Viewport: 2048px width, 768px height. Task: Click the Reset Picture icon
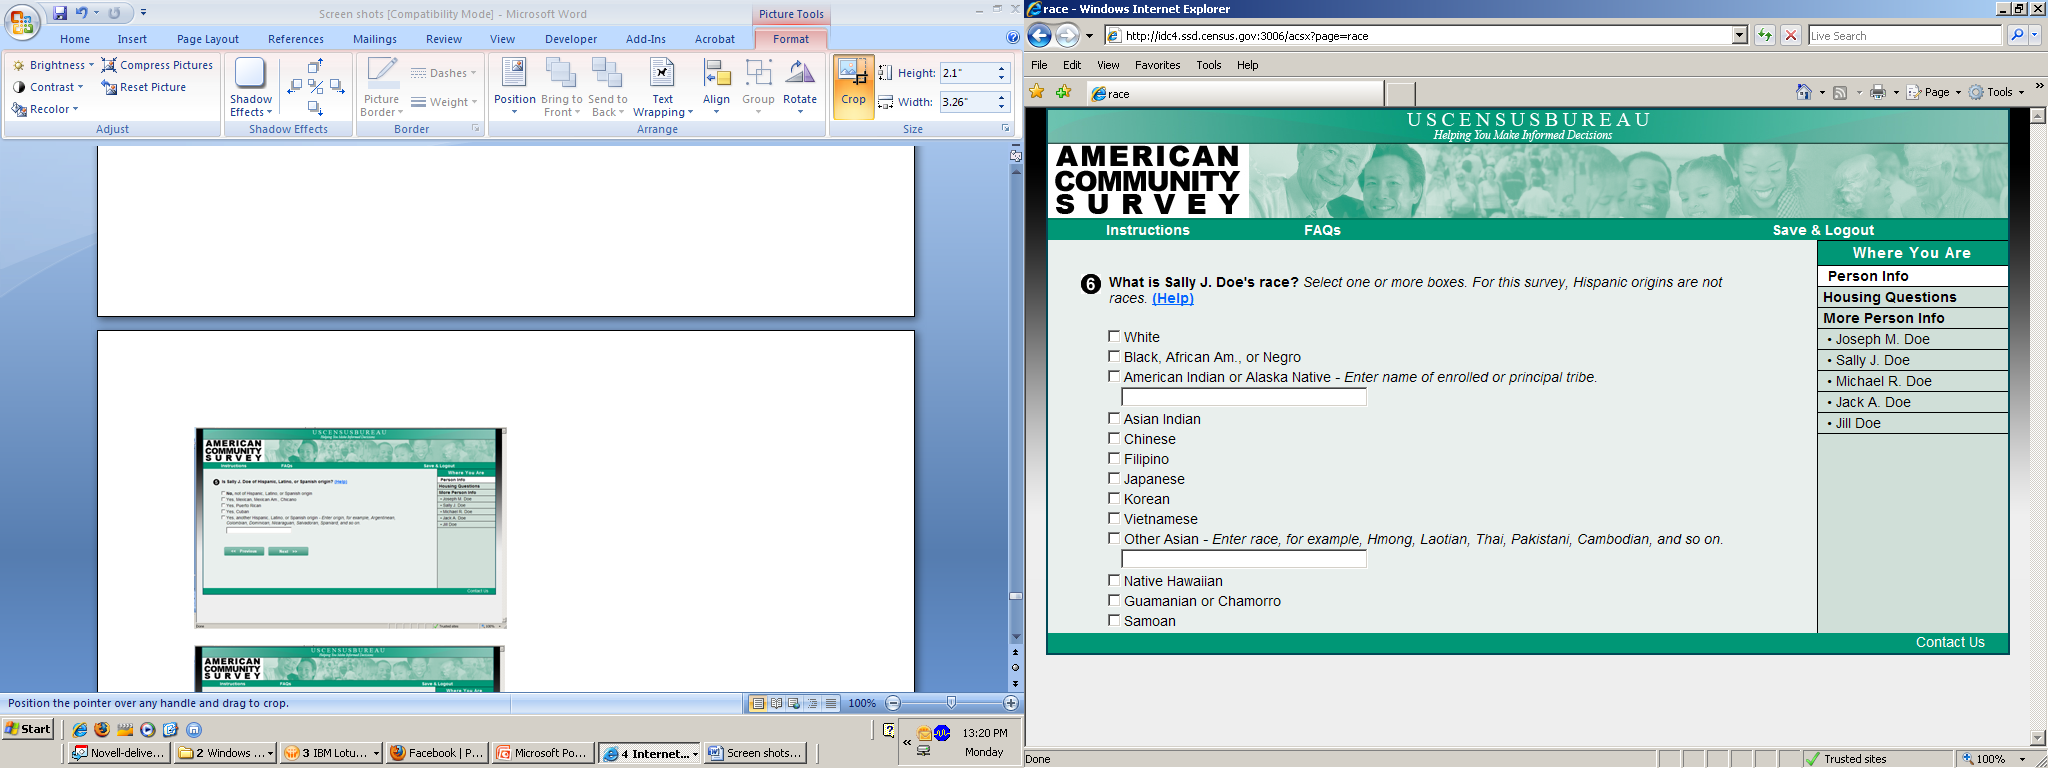click(110, 87)
